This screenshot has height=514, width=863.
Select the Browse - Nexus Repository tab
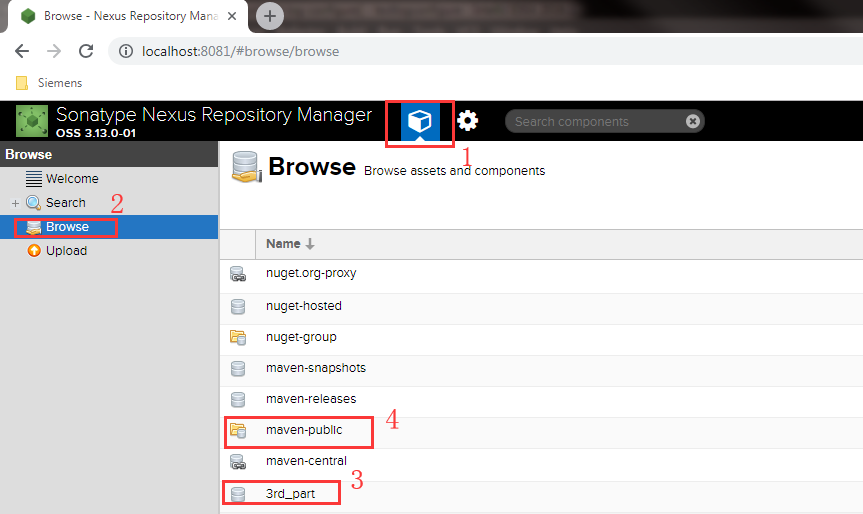(127, 16)
